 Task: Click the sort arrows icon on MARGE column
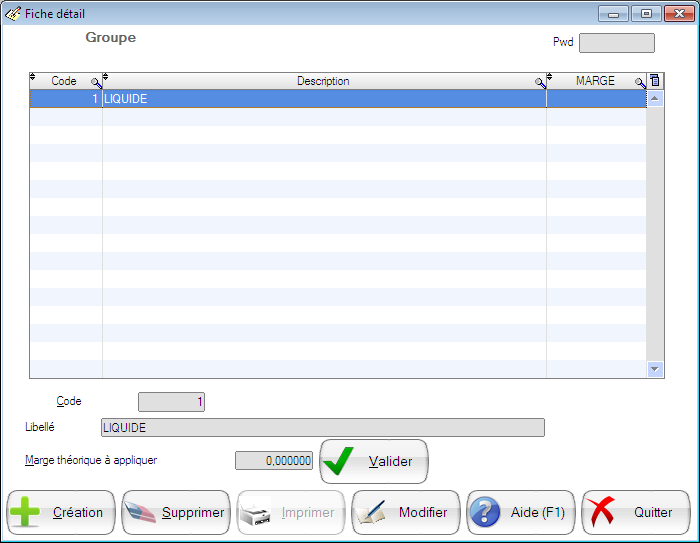pyautogui.click(x=550, y=78)
